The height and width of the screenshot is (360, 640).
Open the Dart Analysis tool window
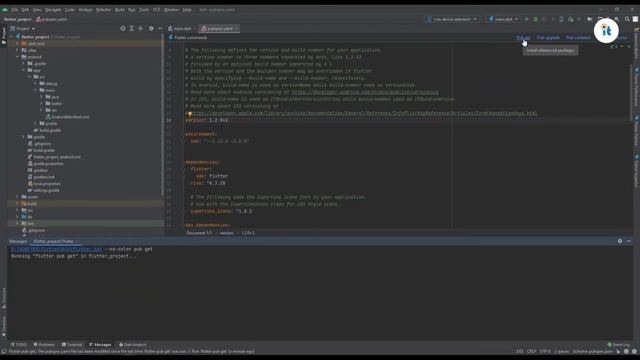click(133, 344)
